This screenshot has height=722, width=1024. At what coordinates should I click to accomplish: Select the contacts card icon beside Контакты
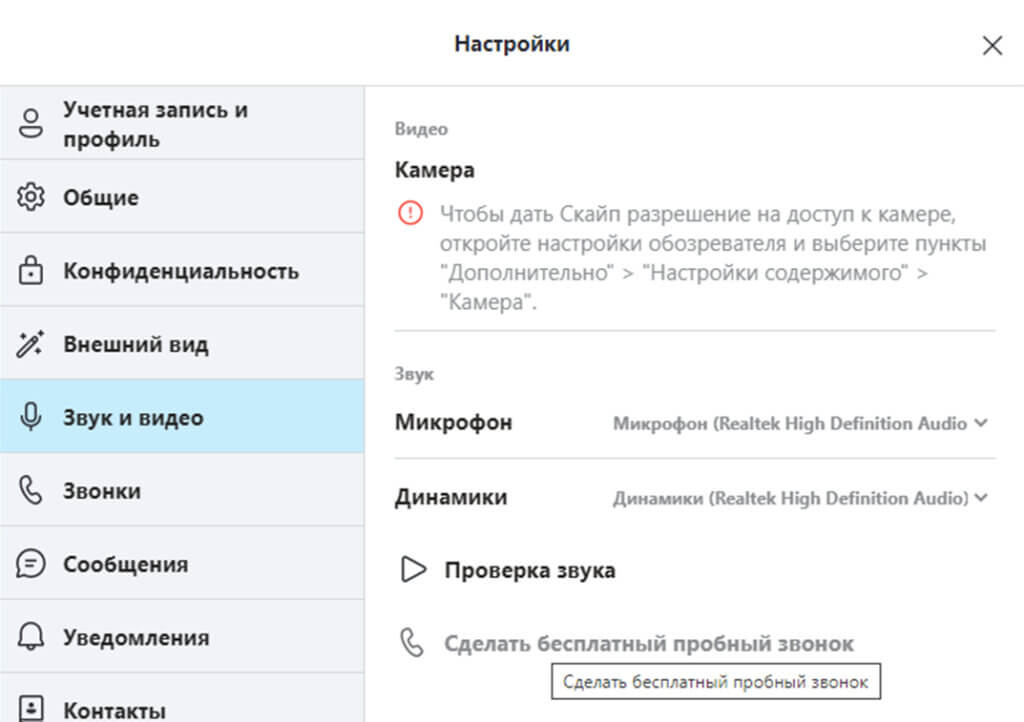click(x=31, y=708)
